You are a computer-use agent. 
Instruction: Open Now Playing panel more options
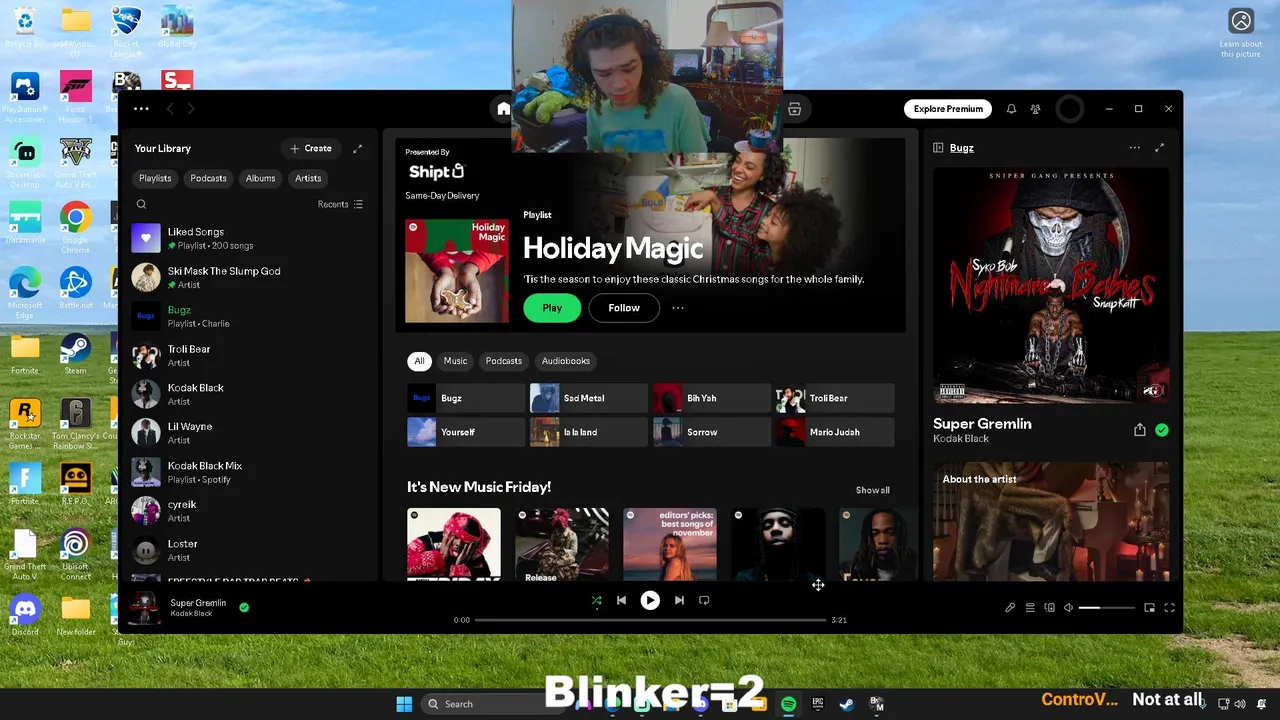tap(1134, 148)
